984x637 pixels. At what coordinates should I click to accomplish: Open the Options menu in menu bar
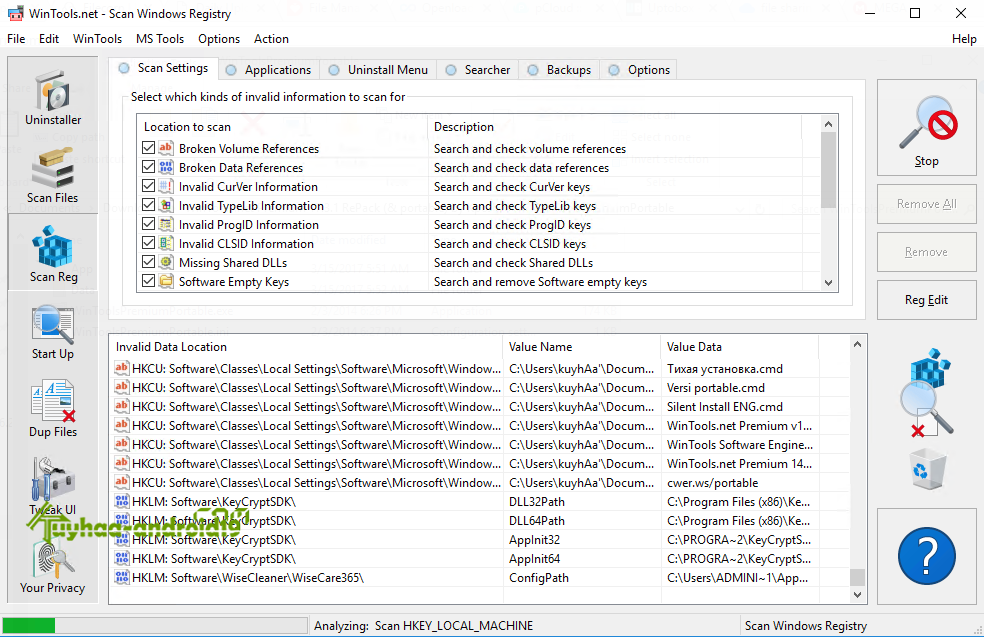(x=219, y=39)
